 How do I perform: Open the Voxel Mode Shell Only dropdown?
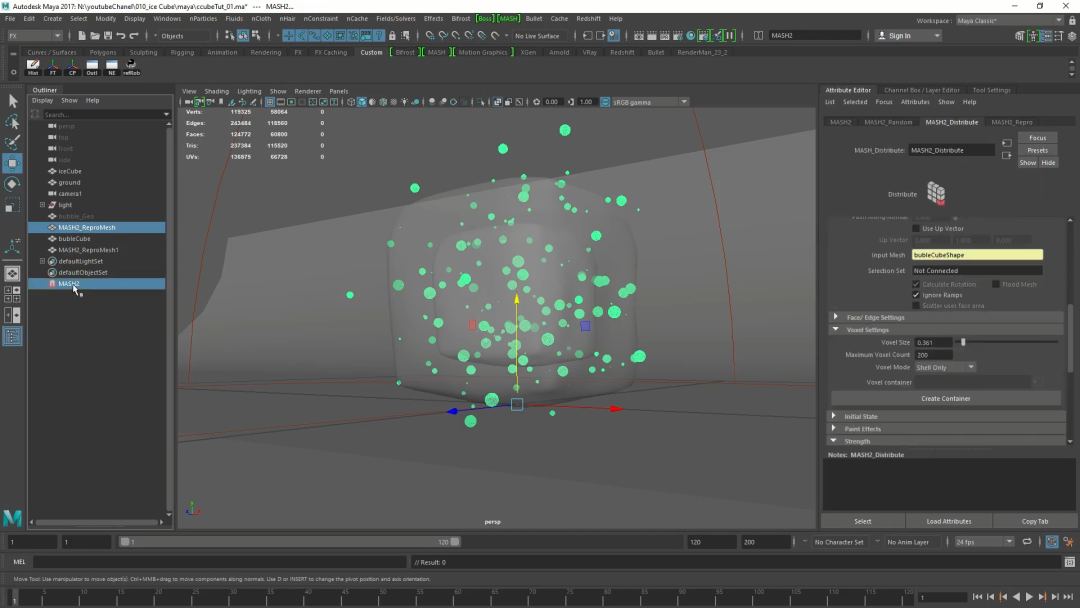coord(944,367)
